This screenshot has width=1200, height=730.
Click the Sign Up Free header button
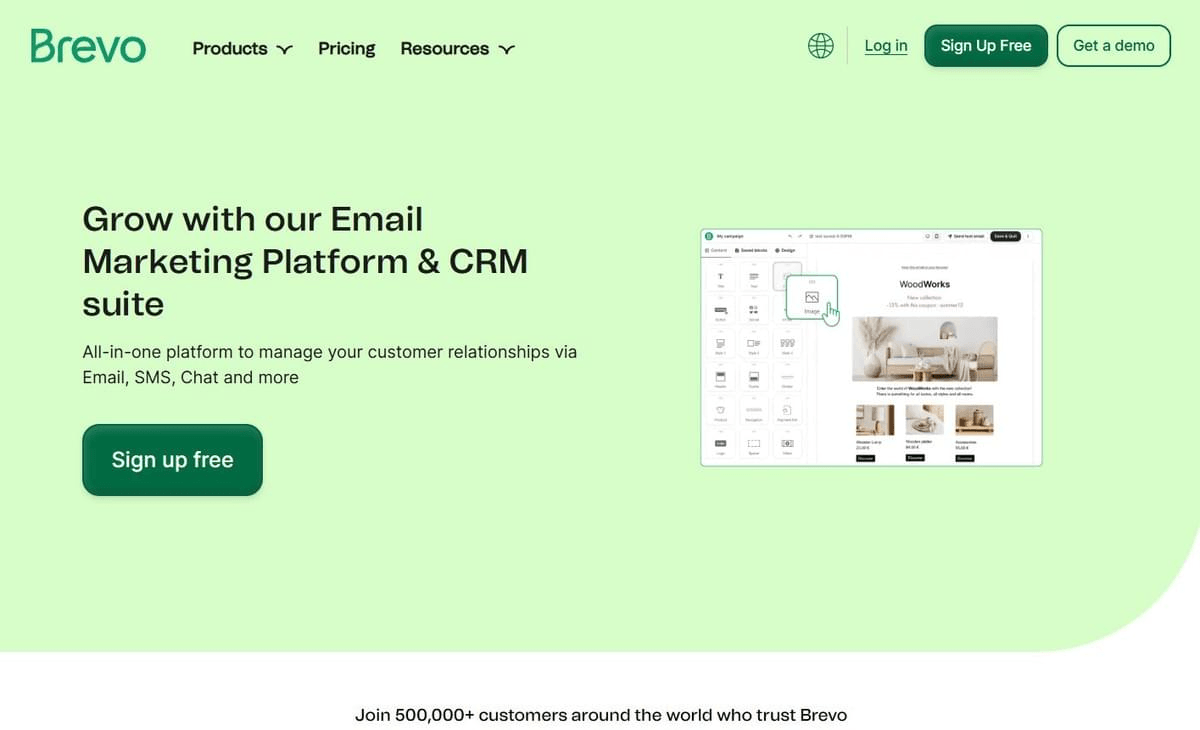click(986, 46)
